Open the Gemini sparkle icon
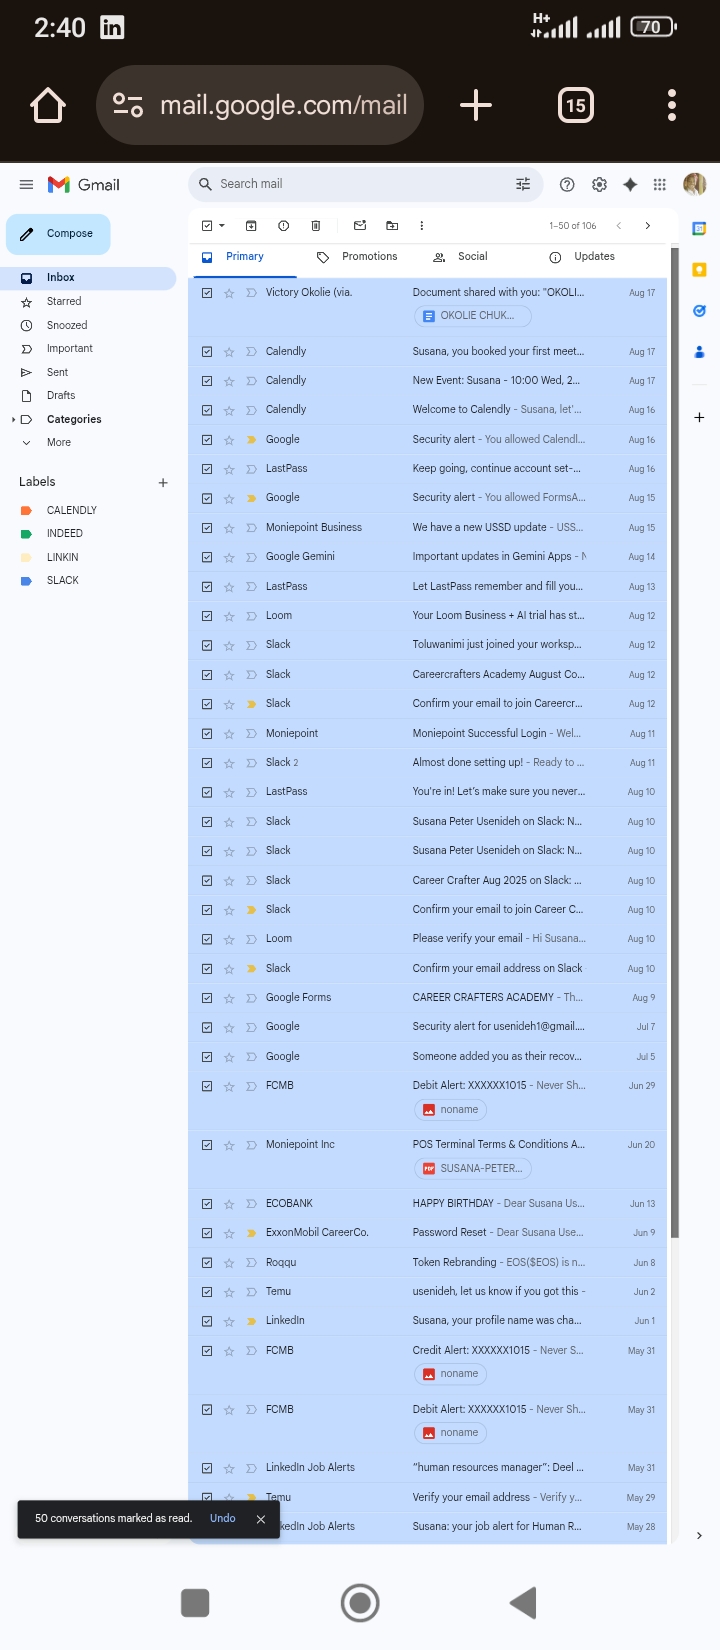This screenshot has width=720, height=1650. [630, 184]
